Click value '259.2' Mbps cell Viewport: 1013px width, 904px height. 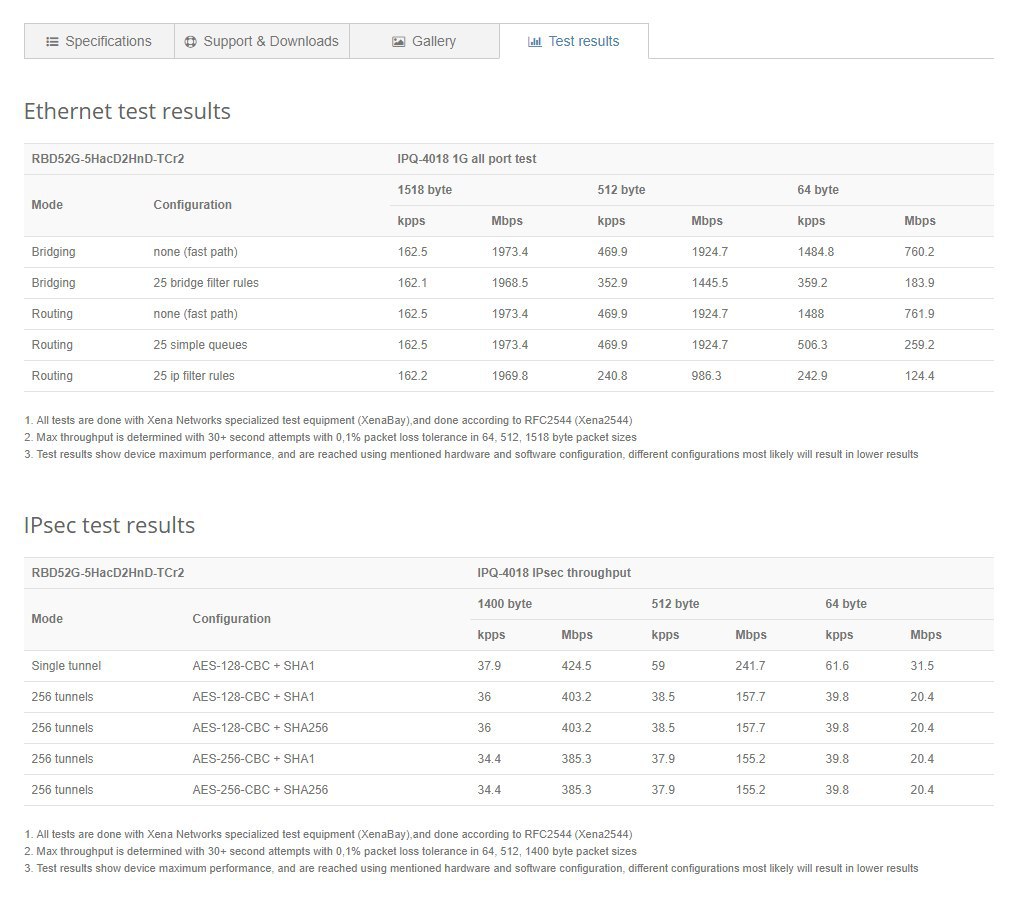919,345
